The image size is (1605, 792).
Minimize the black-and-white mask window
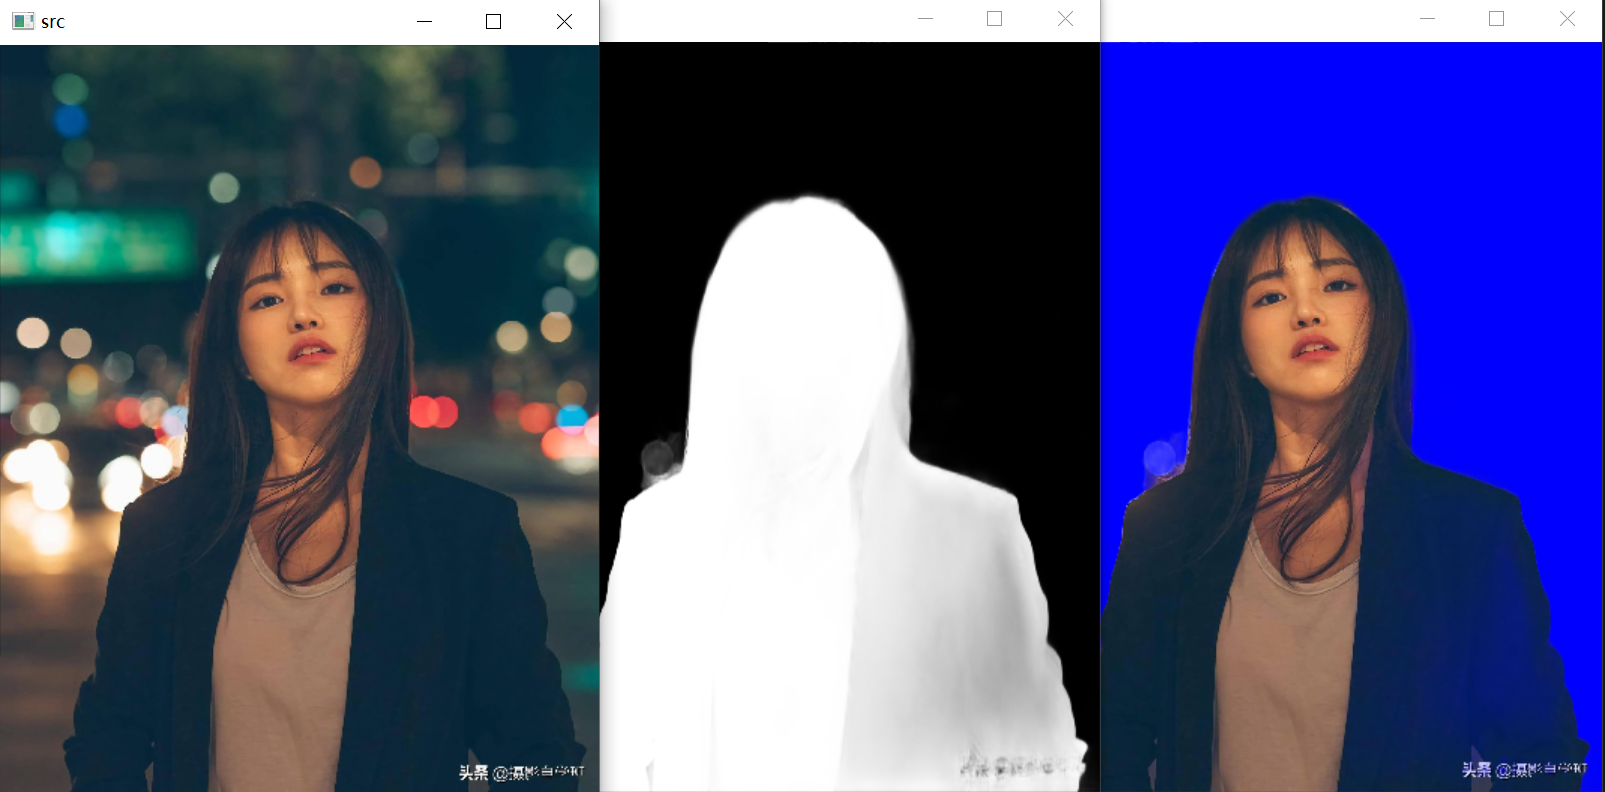point(925,18)
